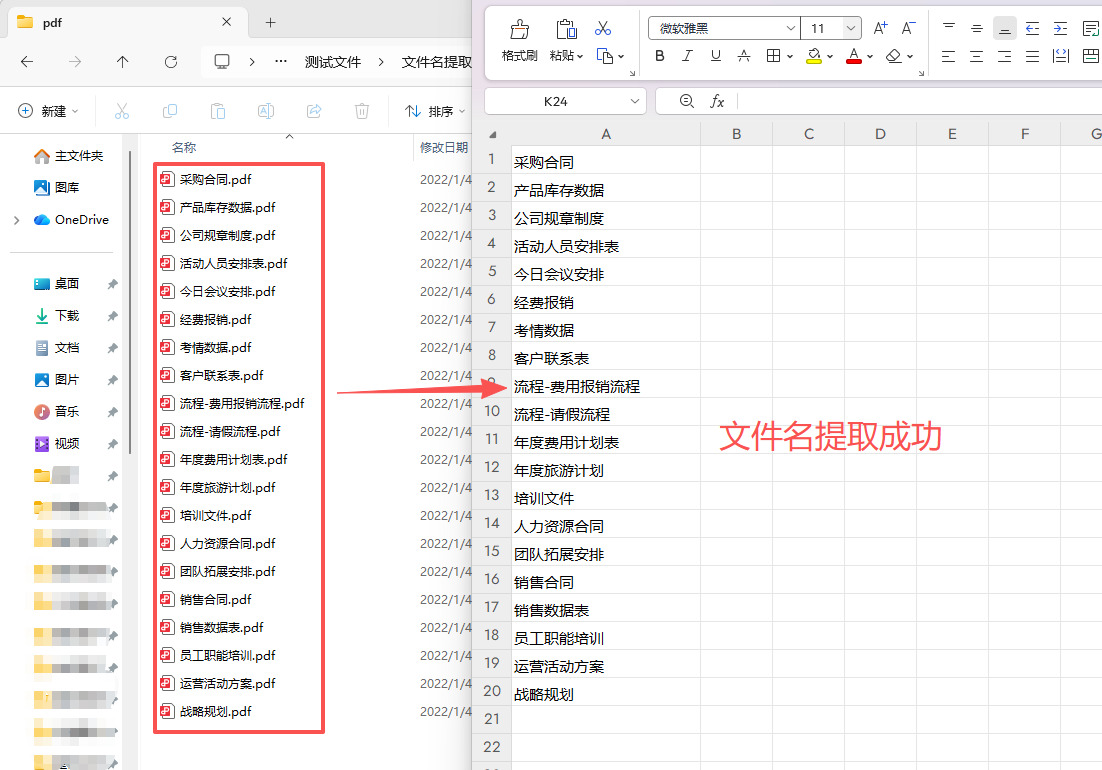The image size is (1102, 770).
Task: Toggle align left for cells
Action: pos(949,56)
